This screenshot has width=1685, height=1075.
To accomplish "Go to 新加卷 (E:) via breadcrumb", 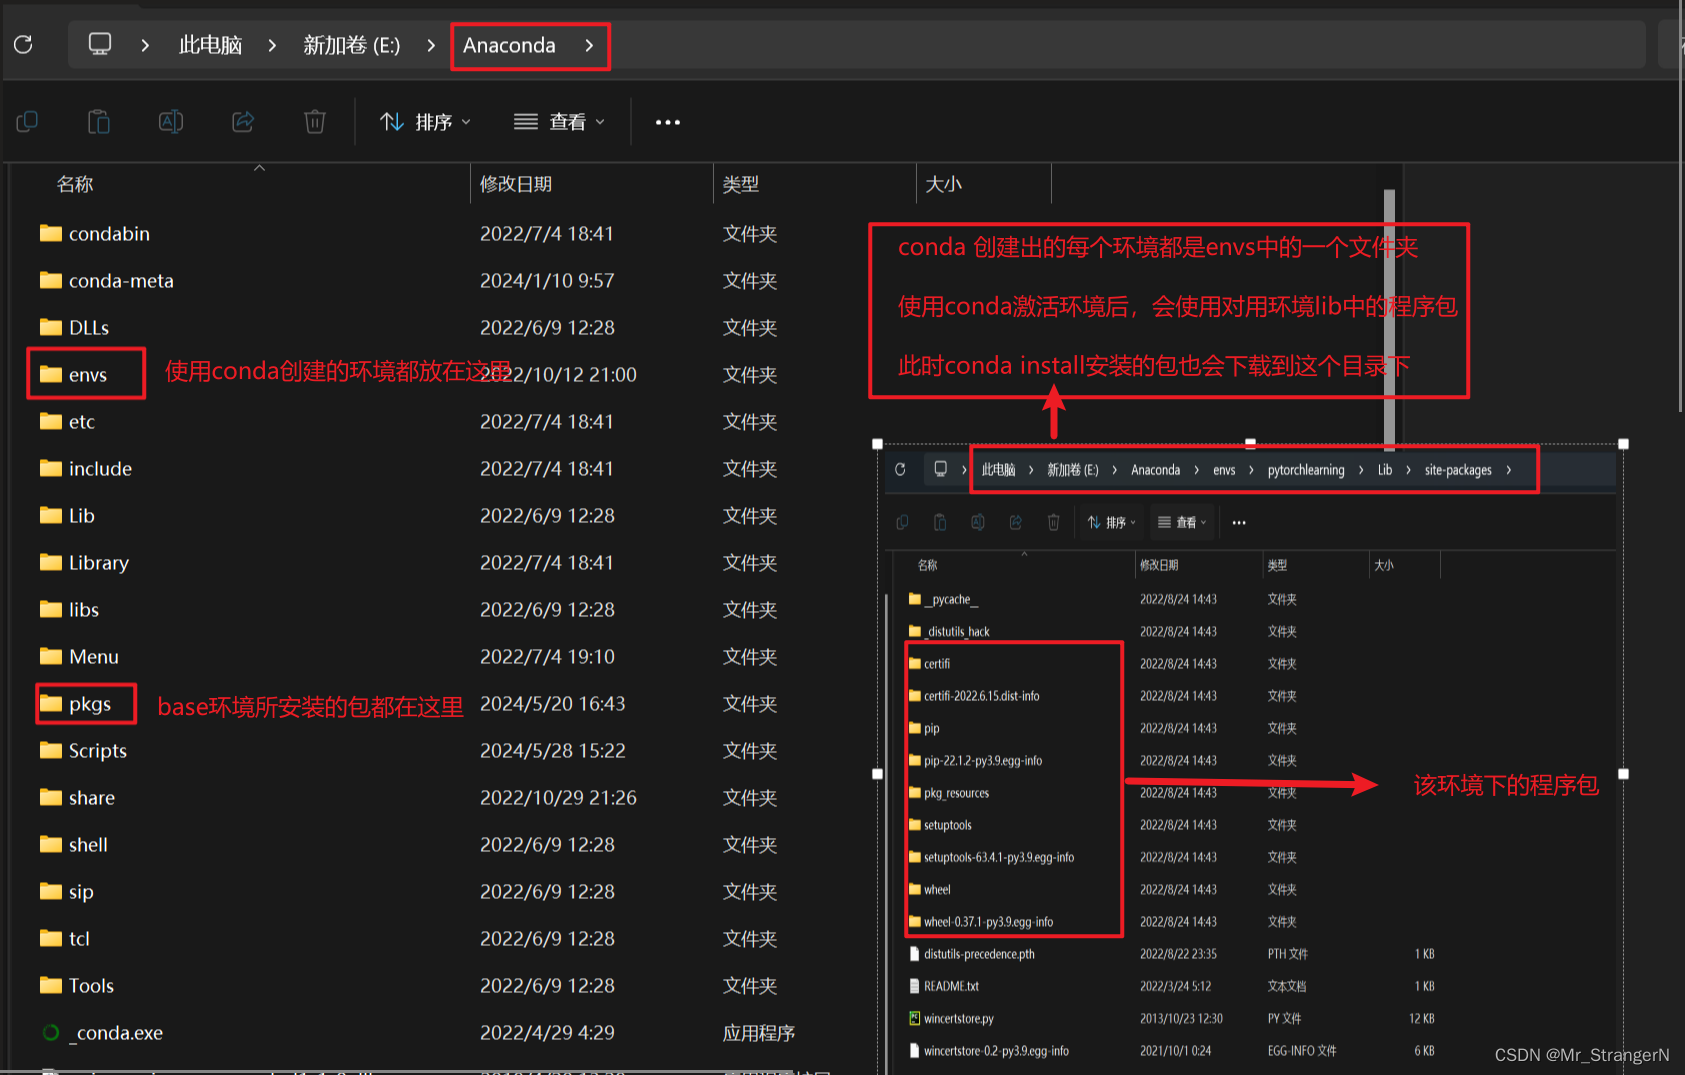I will [352, 44].
